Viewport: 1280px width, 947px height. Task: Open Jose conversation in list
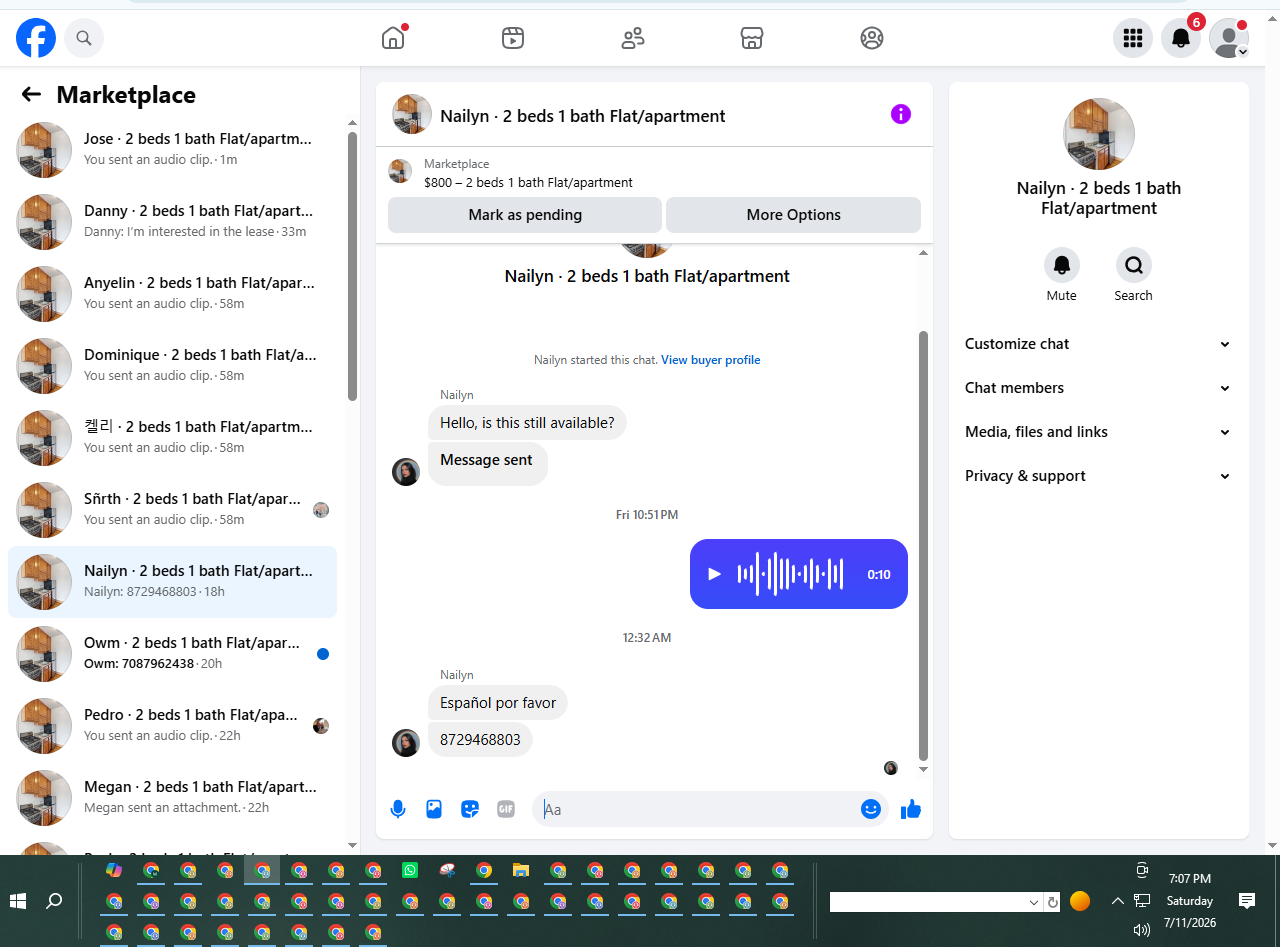[x=172, y=150]
